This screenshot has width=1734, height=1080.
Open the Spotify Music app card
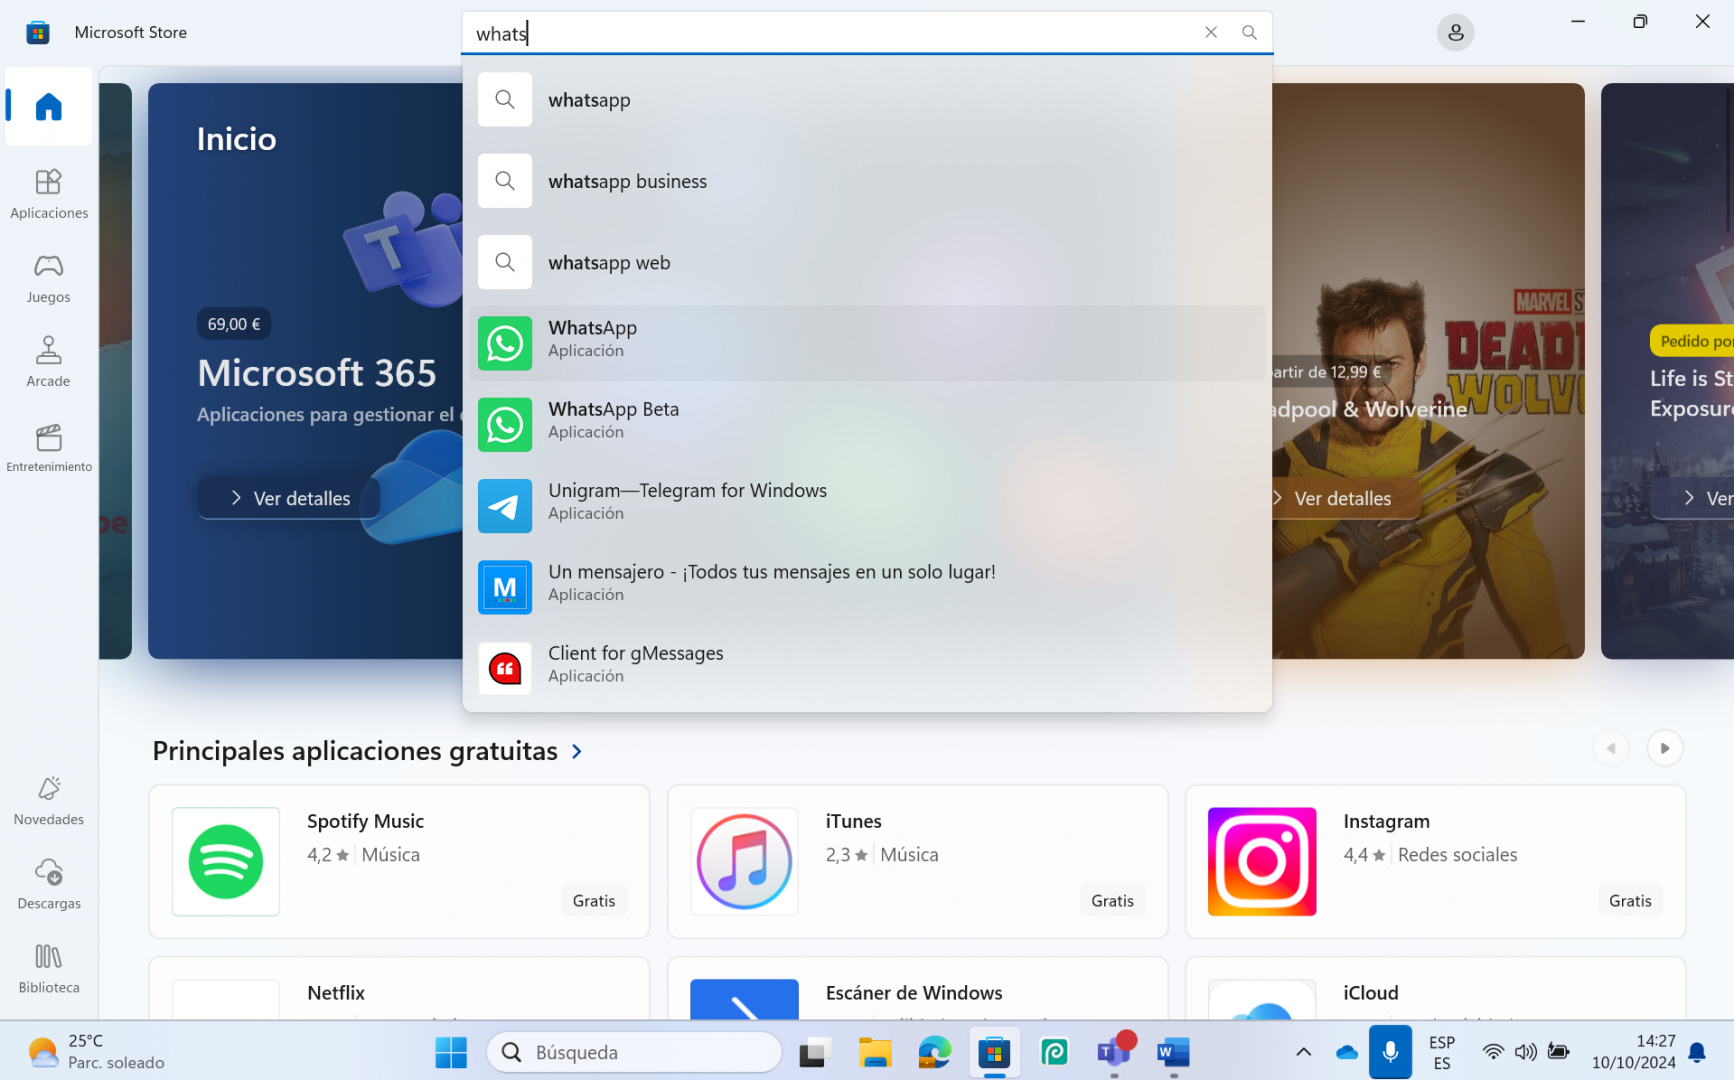[399, 861]
